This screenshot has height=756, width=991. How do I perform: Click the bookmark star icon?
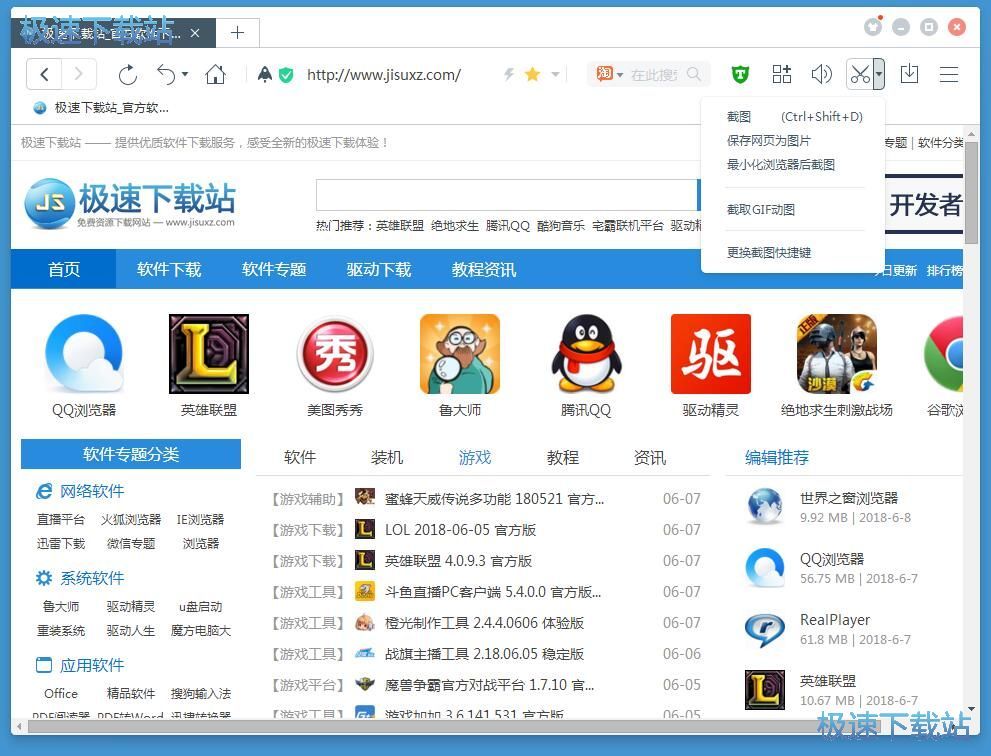coord(532,74)
